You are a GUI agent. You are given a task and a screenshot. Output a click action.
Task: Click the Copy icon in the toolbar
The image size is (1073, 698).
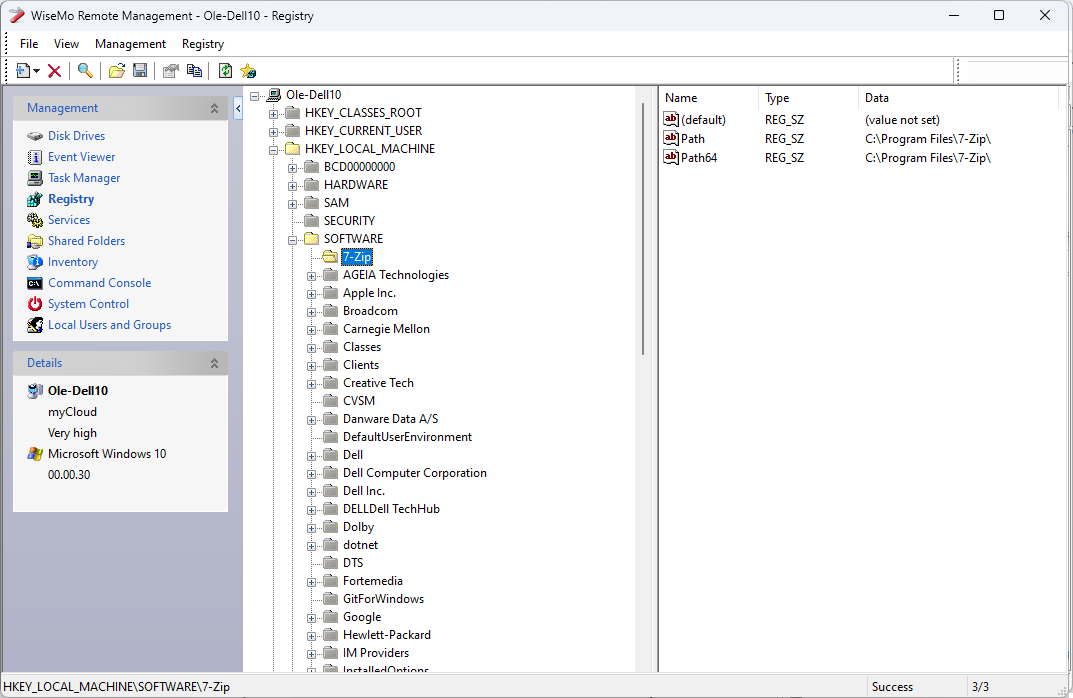195,70
